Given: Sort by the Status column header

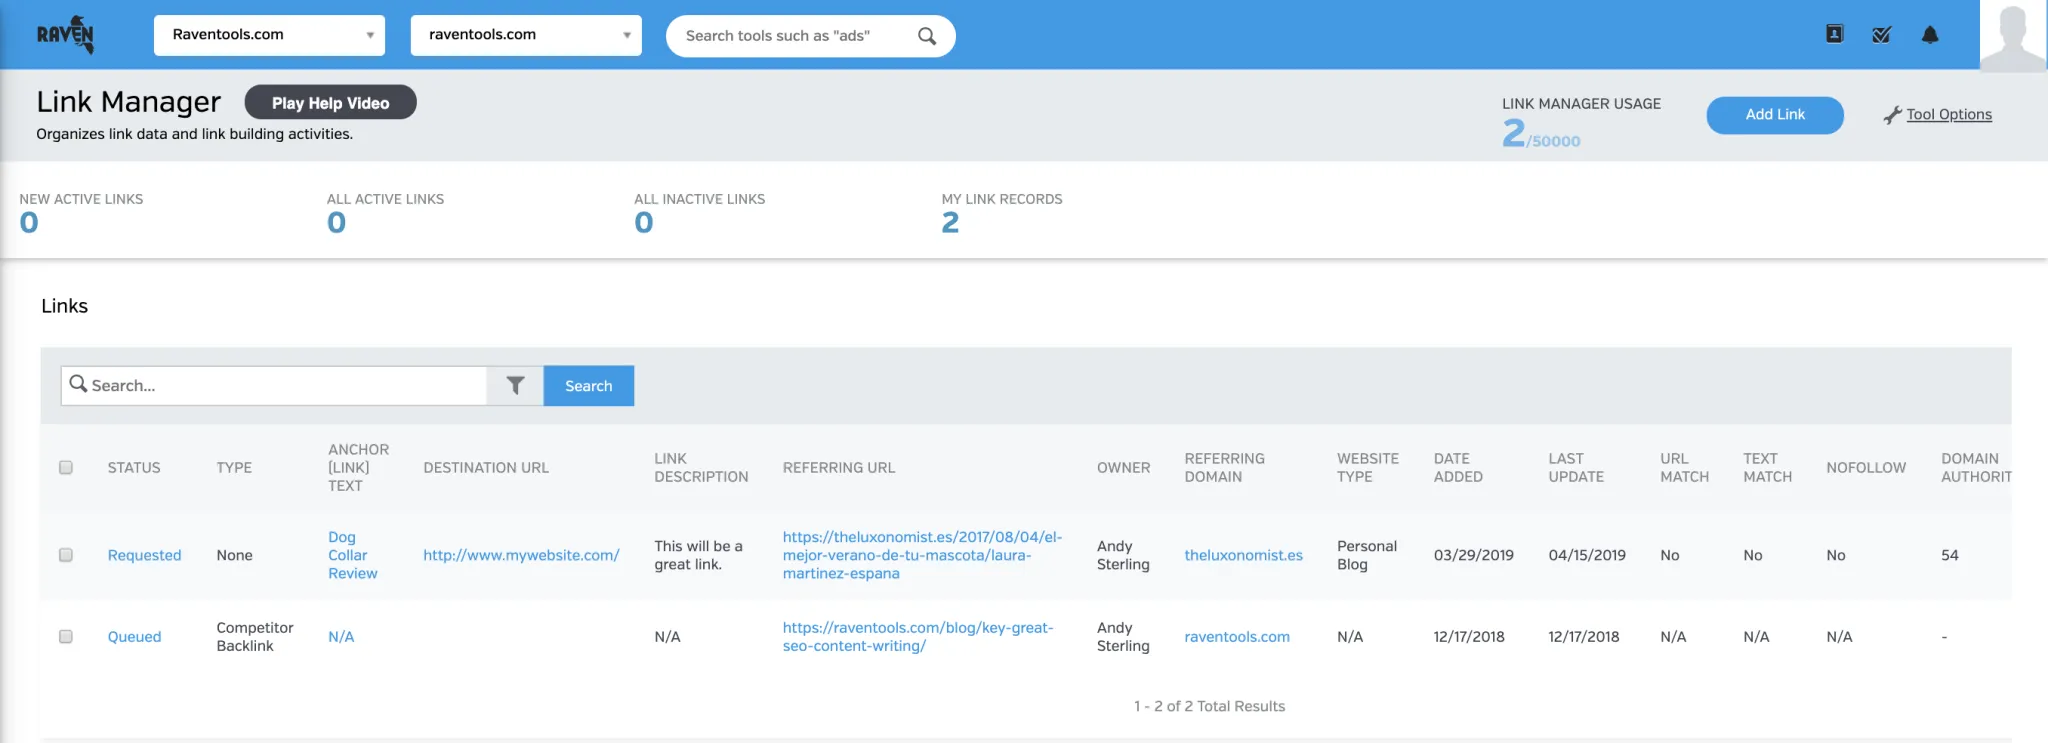Looking at the screenshot, I should click(134, 467).
